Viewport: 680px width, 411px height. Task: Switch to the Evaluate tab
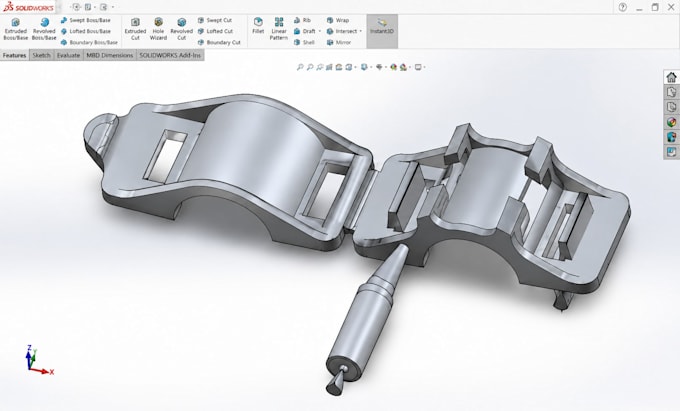pos(69,55)
